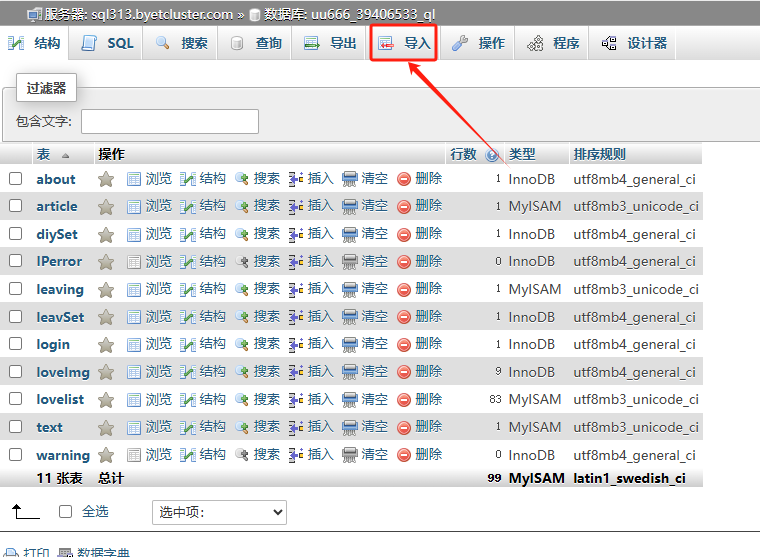760x557 pixels.
Task: Click insert icon in login row
Action: 296,344
